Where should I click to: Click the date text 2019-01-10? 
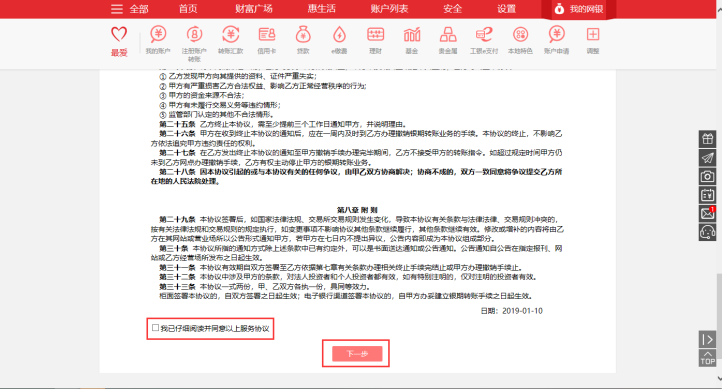522,311
